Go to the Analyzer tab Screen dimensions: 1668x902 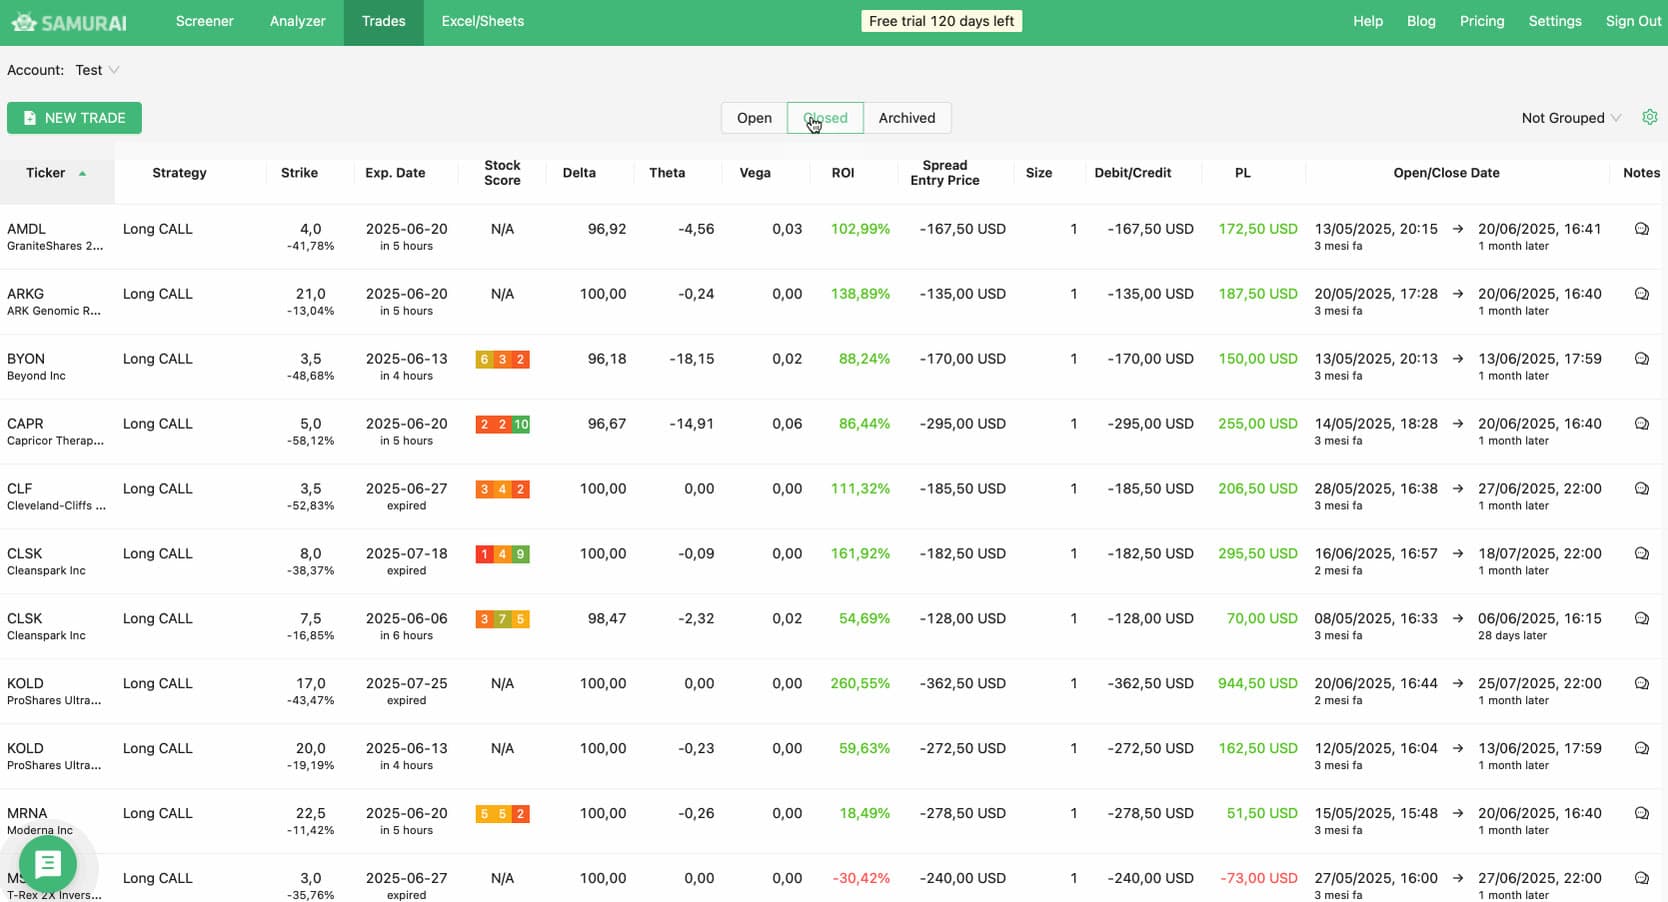[298, 21]
